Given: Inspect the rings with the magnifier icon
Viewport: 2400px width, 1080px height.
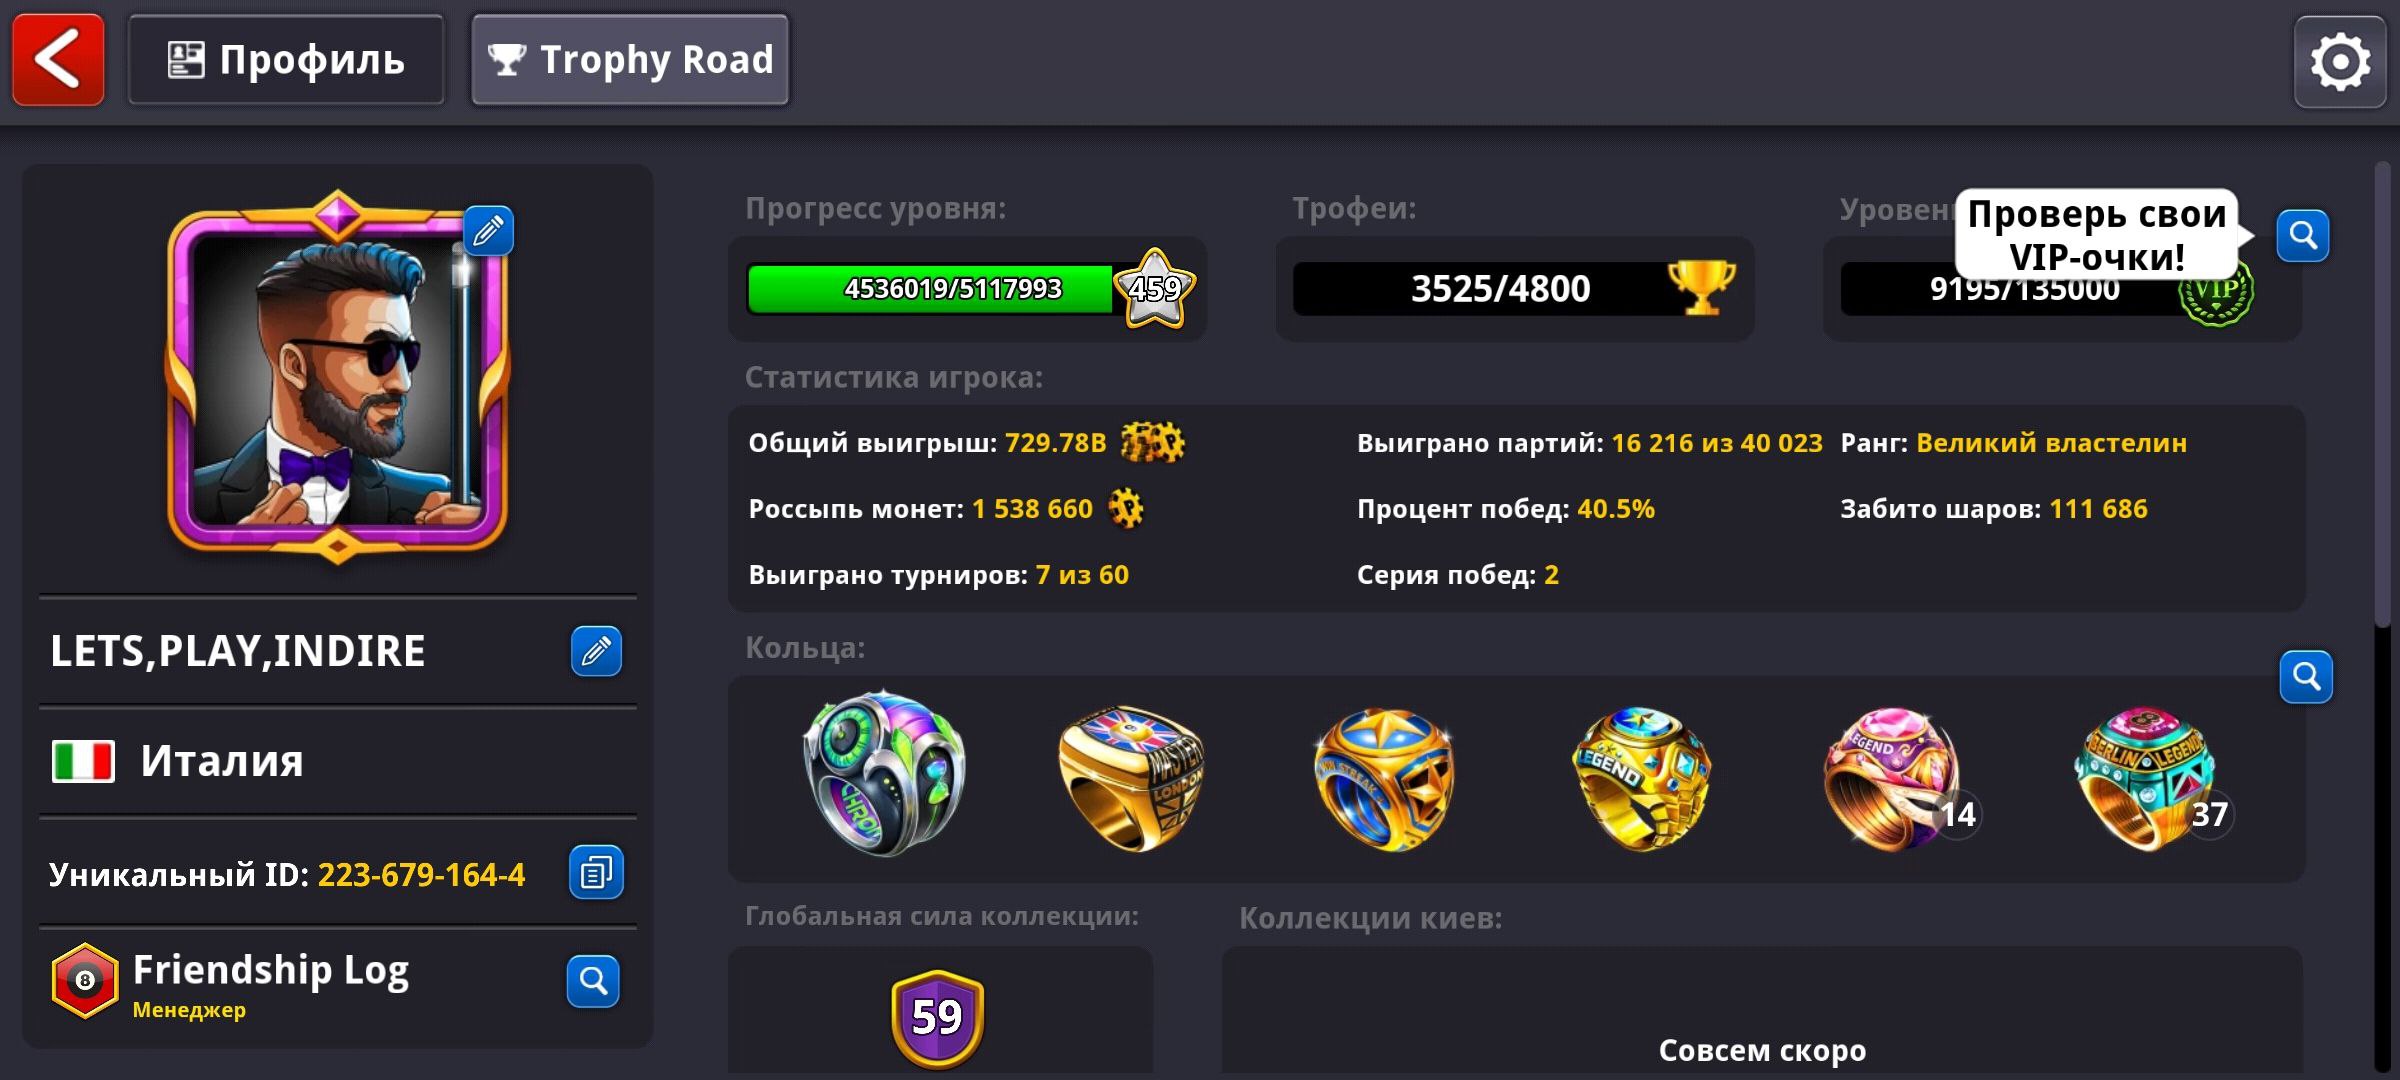Looking at the screenshot, I should (2306, 677).
